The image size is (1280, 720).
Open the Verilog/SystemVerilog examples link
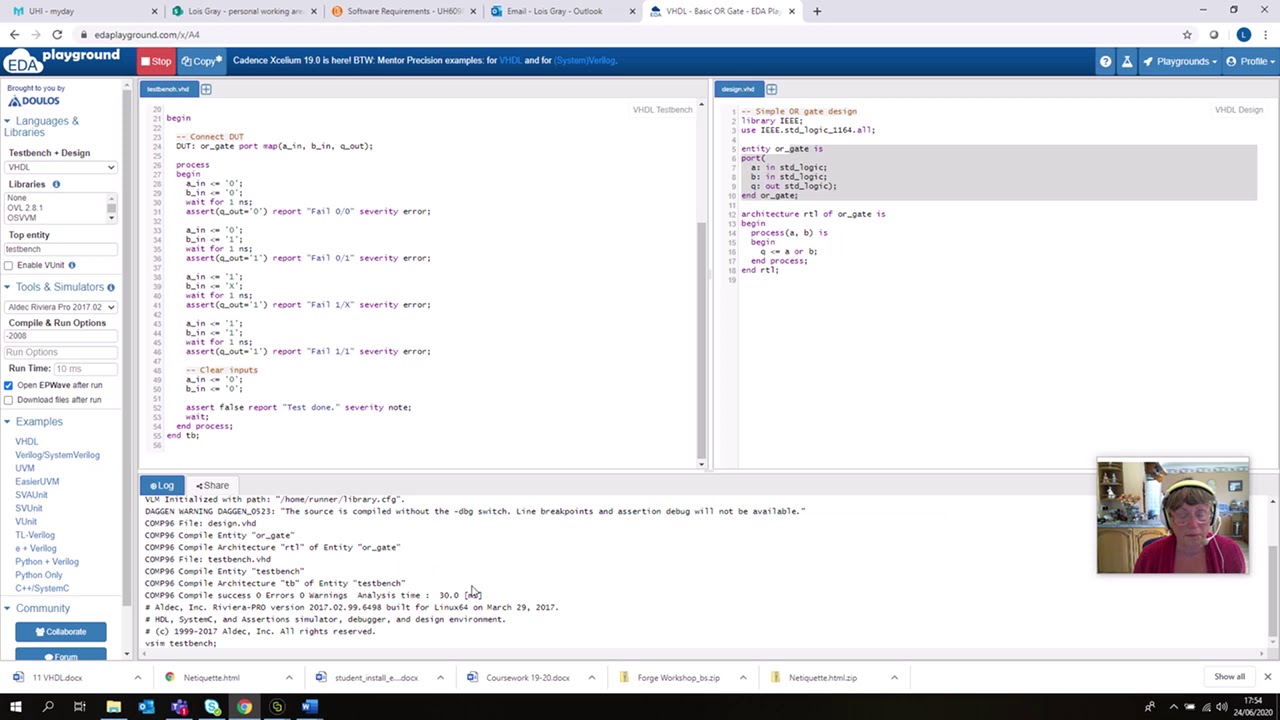(x=57, y=455)
